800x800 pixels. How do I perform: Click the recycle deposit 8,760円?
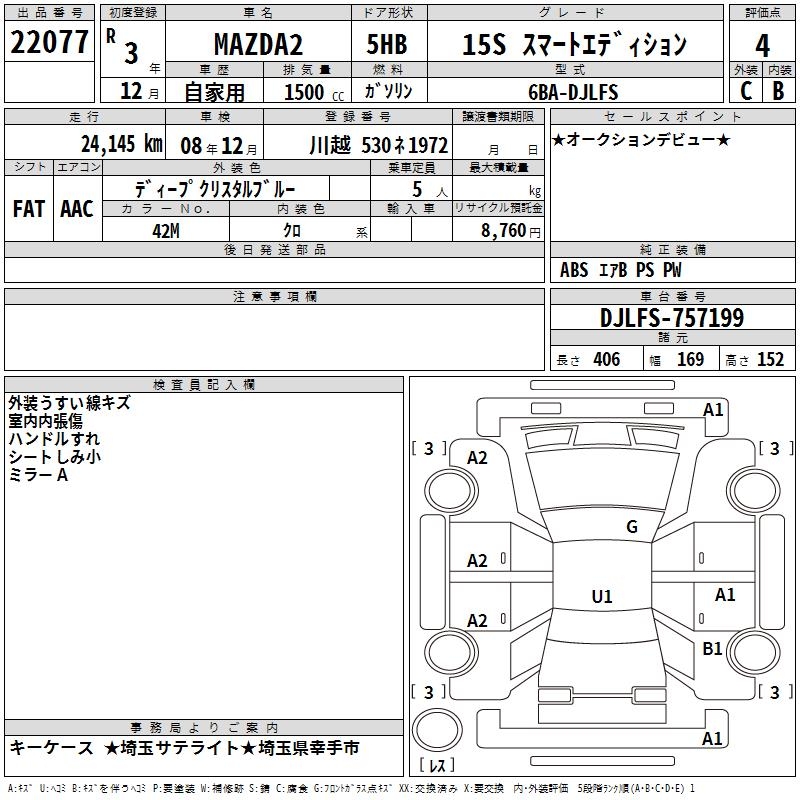[511, 231]
